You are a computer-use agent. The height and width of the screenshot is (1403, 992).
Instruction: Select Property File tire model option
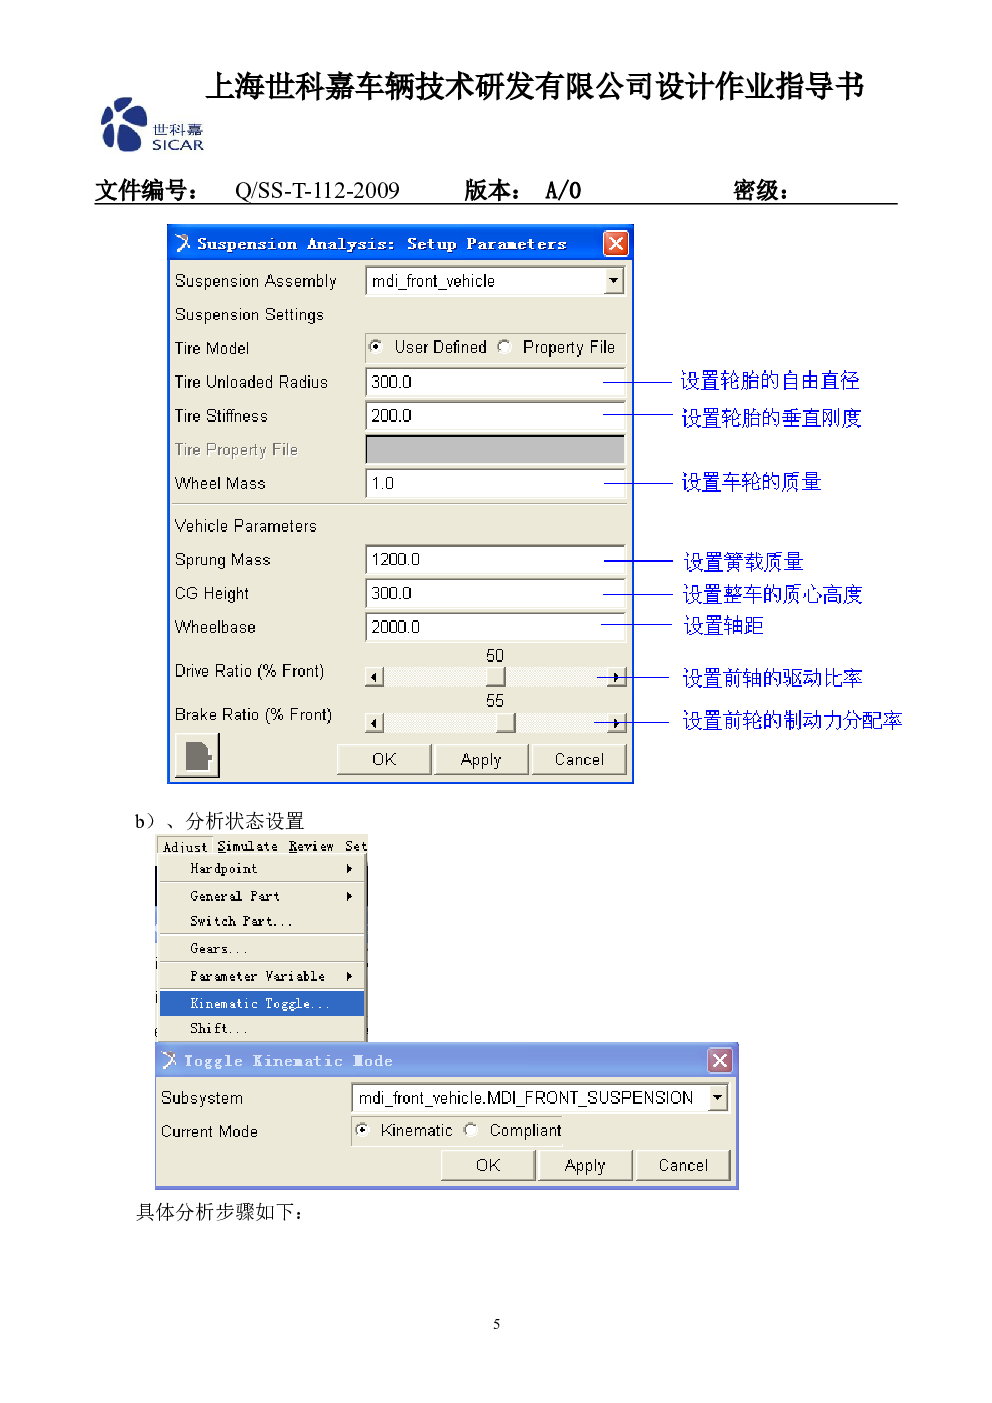(505, 347)
